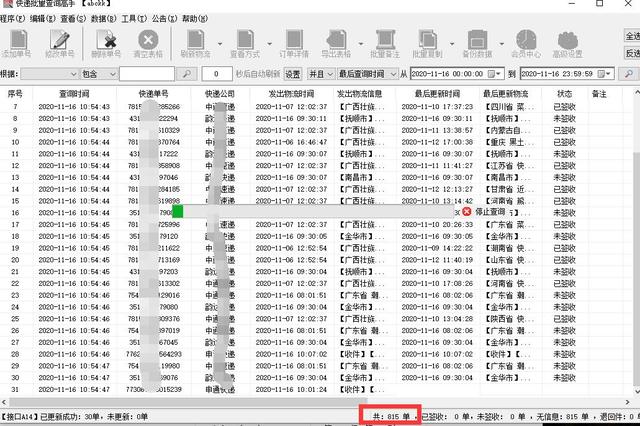Open the 数据(B) menu
The height and width of the screenshot is (426, 640).
coord(104,19)
